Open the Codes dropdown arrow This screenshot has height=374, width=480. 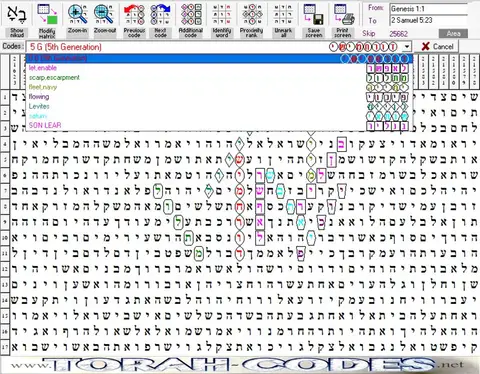pyautogui.click(x=407, y=47)
